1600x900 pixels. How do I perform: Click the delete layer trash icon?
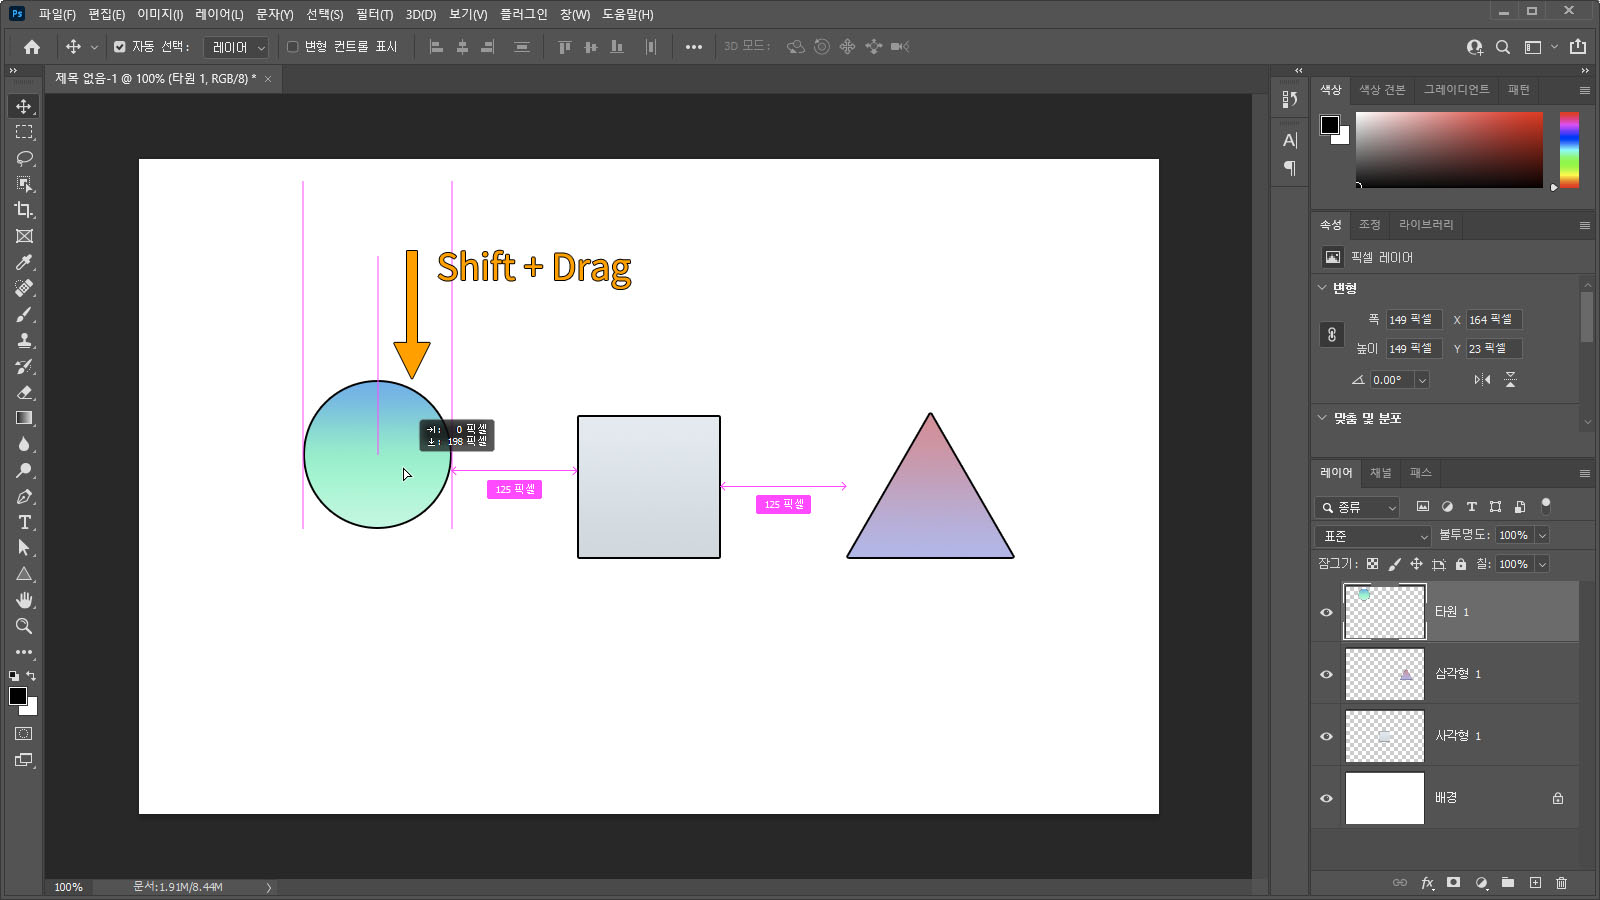(x=1562, y=883)
